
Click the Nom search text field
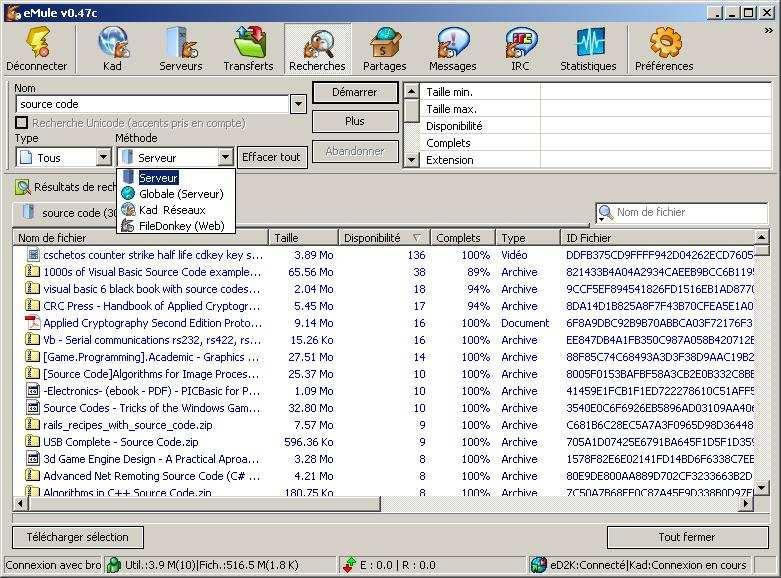[x=153, y=105]
